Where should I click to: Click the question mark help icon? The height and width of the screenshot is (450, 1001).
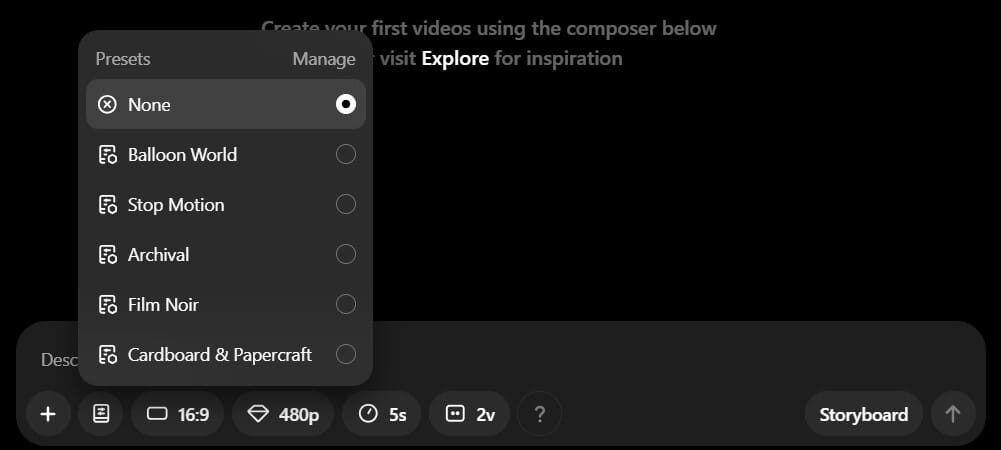[x=540, y=414]
